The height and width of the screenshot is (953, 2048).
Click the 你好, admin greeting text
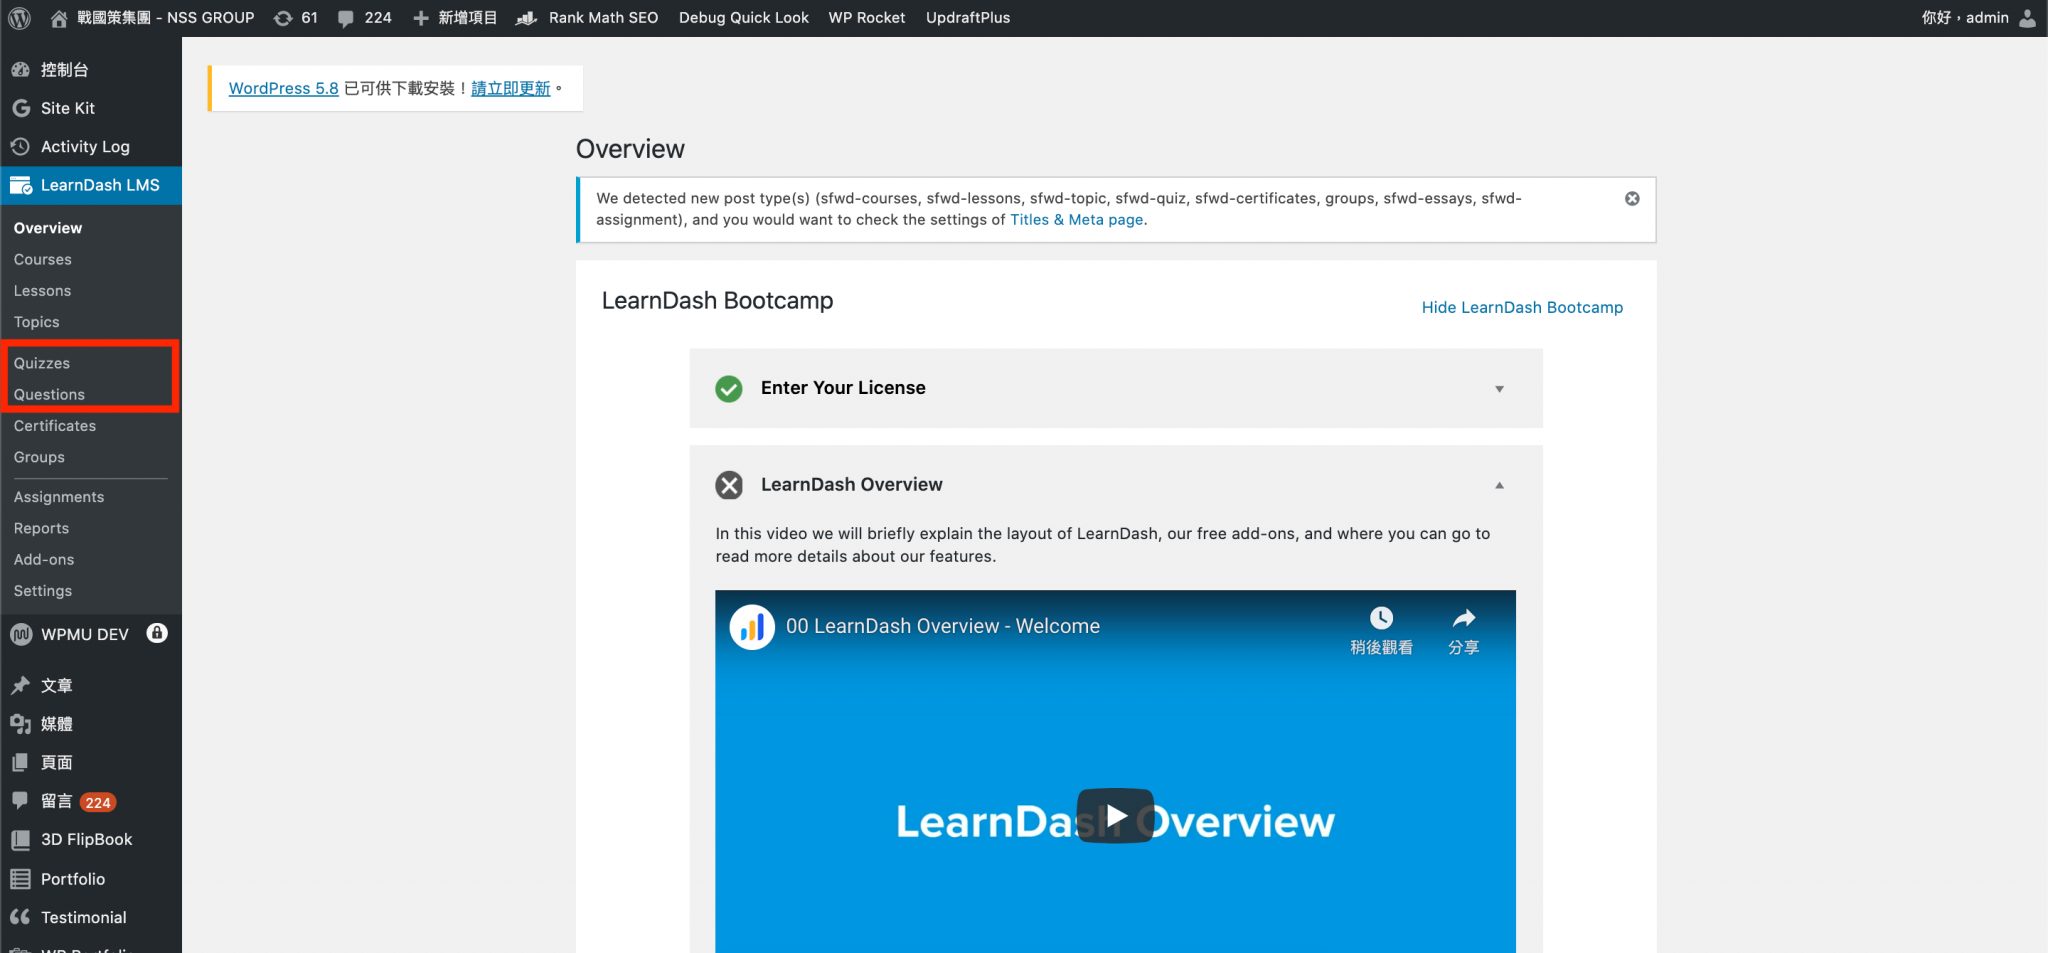1964,18
